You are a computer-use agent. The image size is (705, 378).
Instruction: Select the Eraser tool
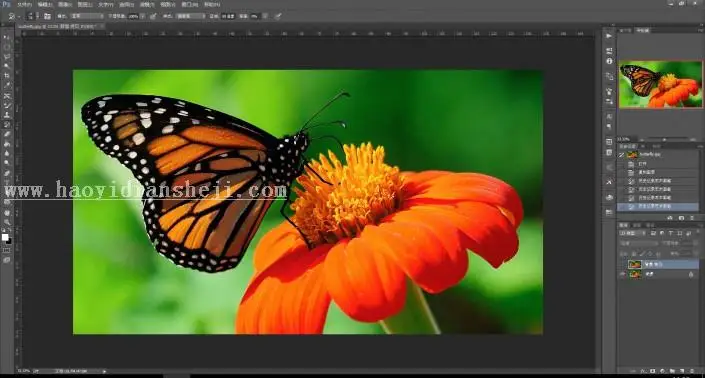tap(7, 134)
